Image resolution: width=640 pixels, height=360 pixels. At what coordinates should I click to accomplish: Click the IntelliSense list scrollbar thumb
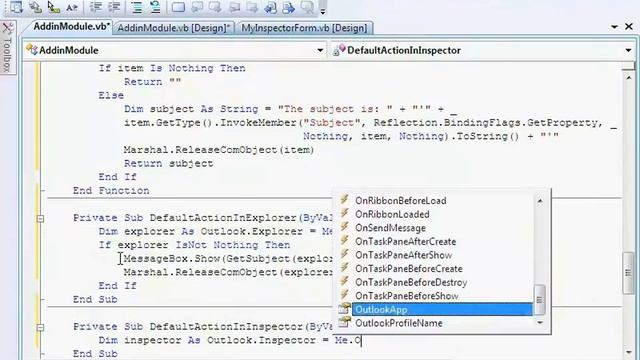point(540,300)
